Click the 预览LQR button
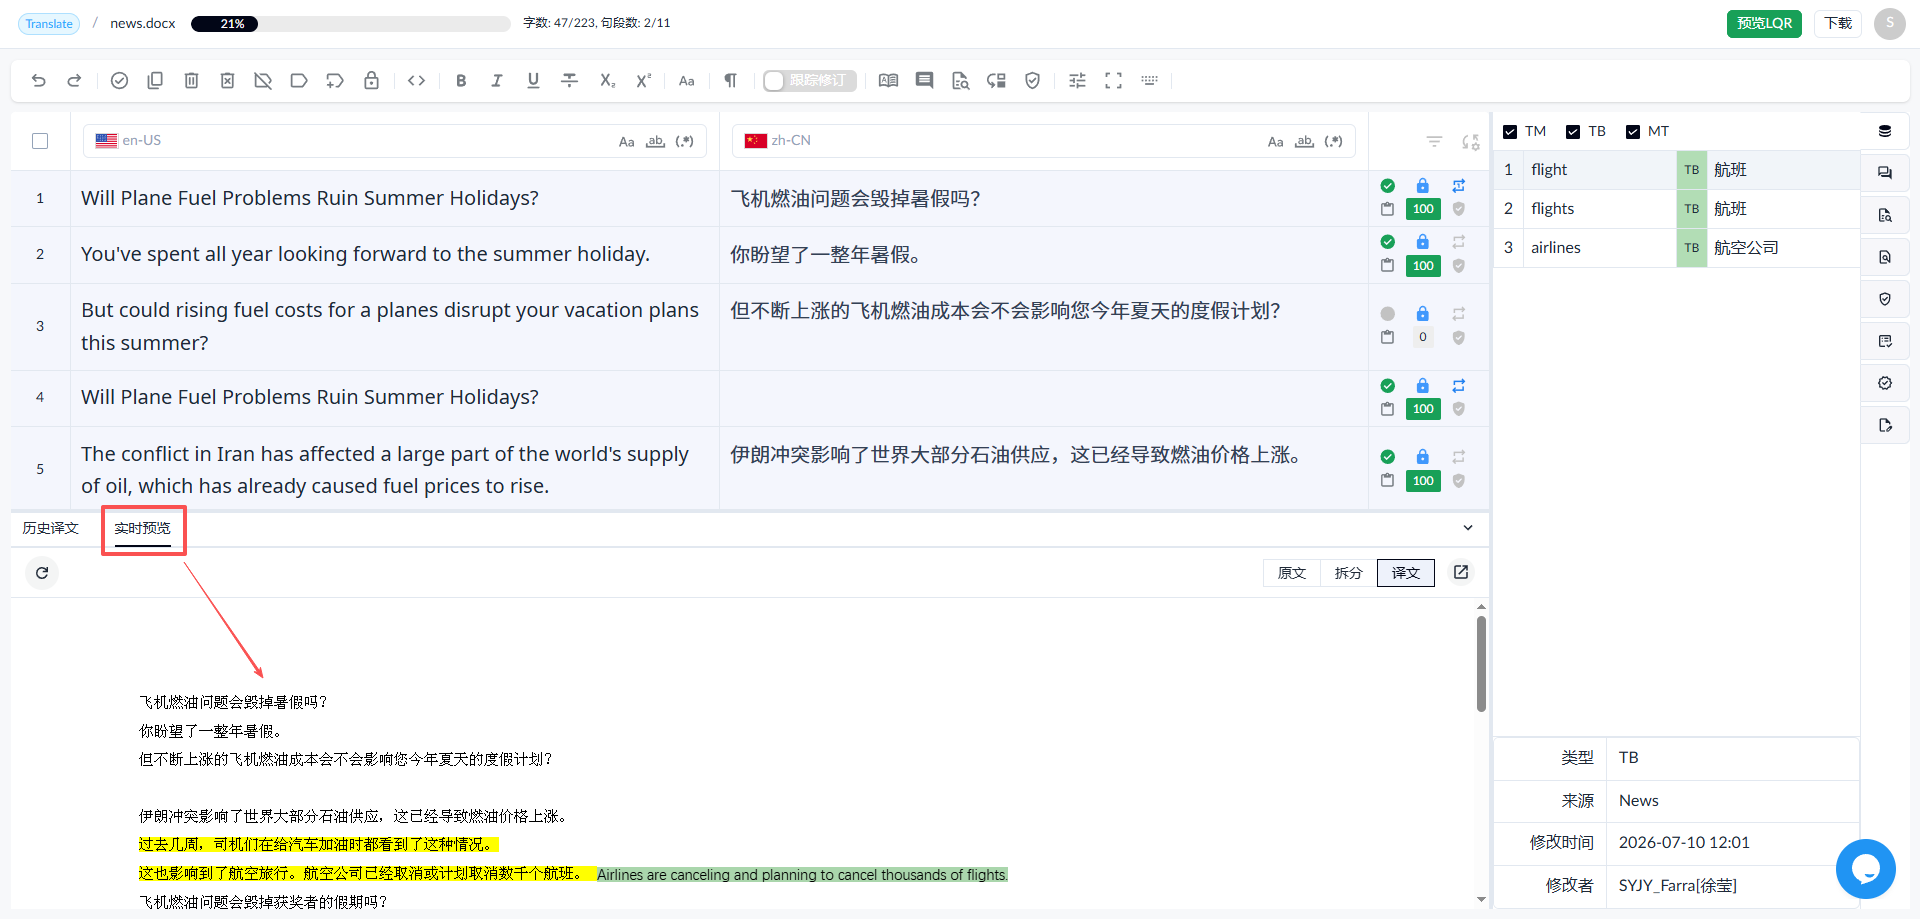Image resolution: width=1920 pixels, height=919 pixels. [x=1764, y=23]
